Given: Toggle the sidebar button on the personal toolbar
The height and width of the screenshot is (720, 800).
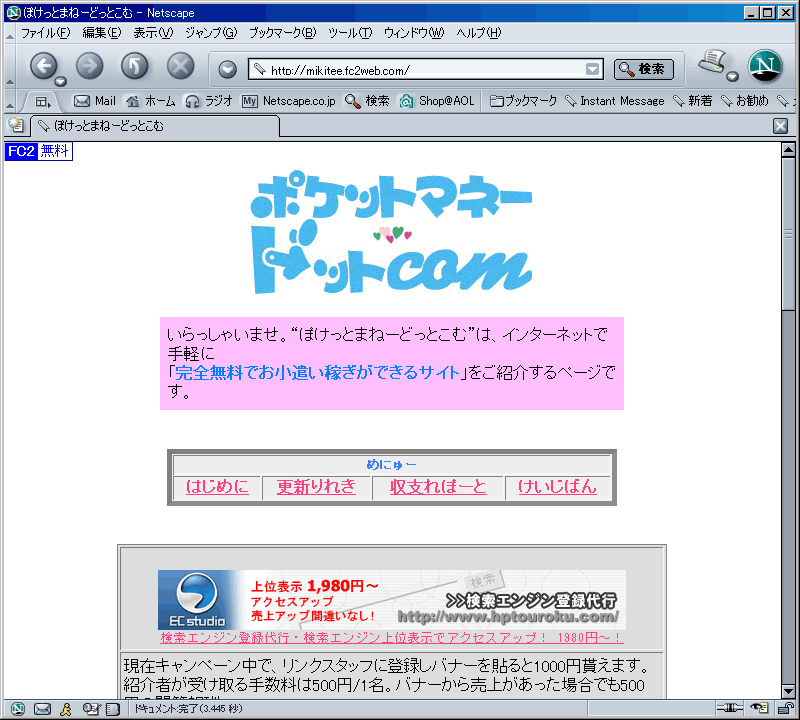Looking at the screenshot, I should (x=43, y=102).
